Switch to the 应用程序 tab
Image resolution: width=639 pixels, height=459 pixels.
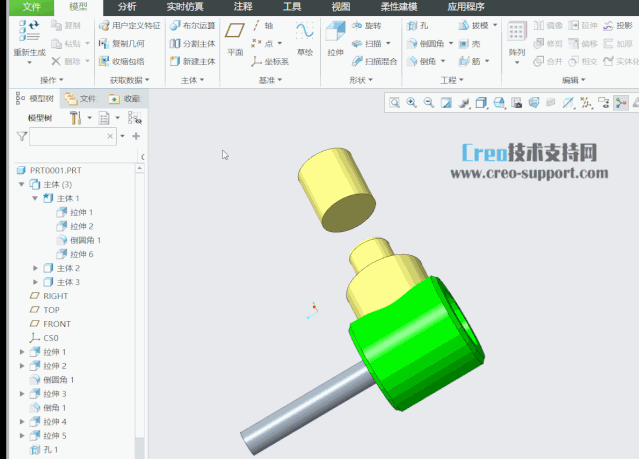466,7
